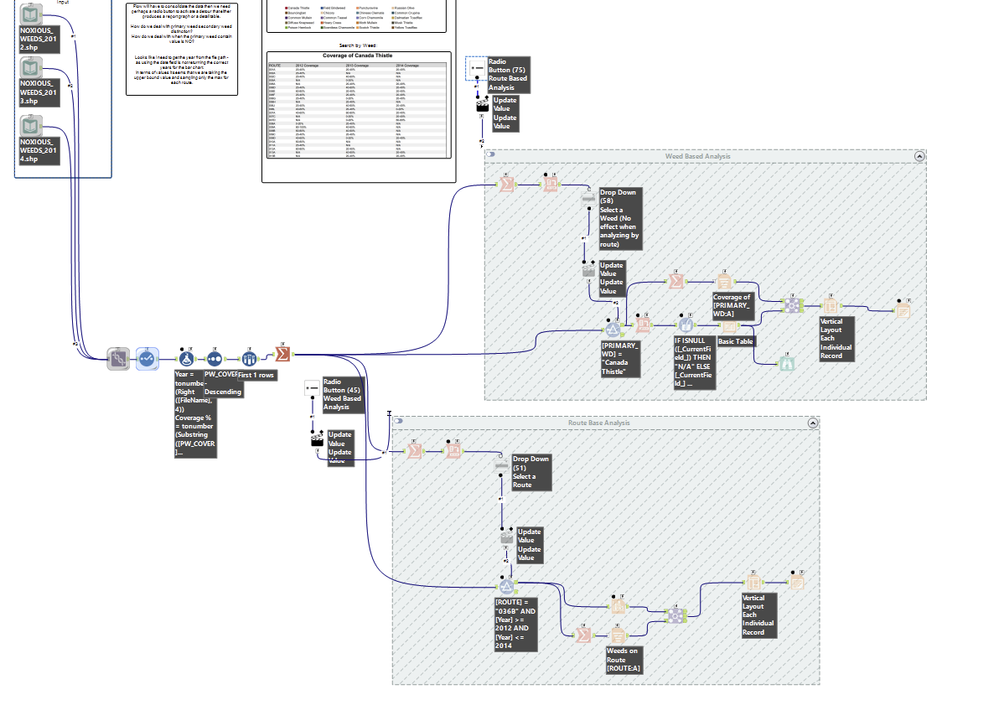Image resolution: width=999 pixels, height=701 pixels.
Task: Click Render output tool in Weed Based Analysis
Action: [x=903, y=311]
